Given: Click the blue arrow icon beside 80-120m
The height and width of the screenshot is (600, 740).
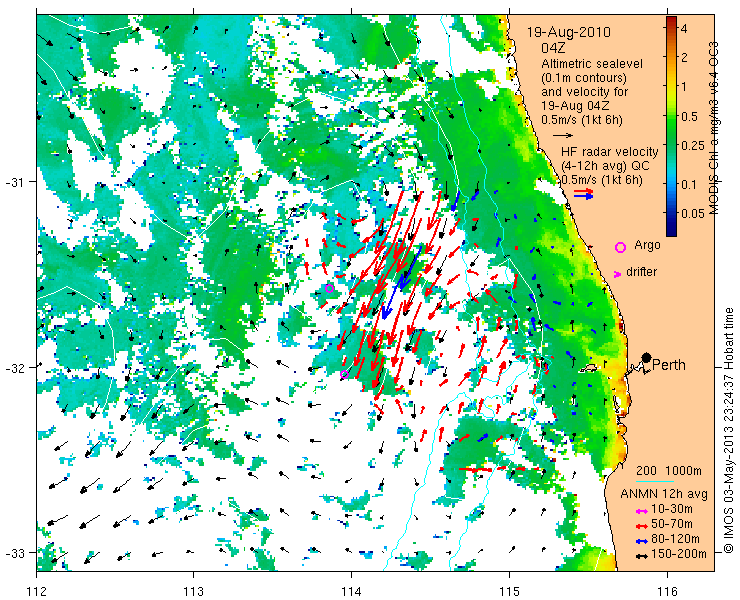Looking at the screenshot, I should pos(640,541).
